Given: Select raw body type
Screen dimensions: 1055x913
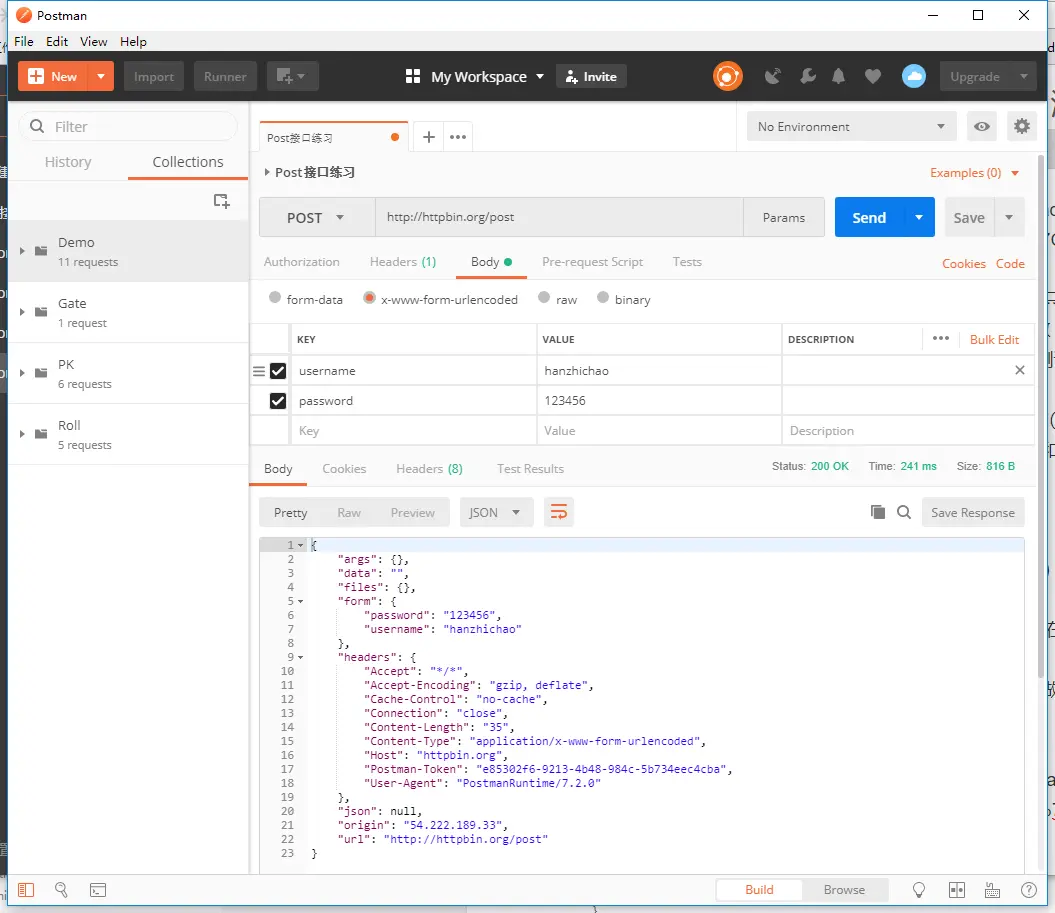Looking at the screenshot, I should (x=544, y=297).
